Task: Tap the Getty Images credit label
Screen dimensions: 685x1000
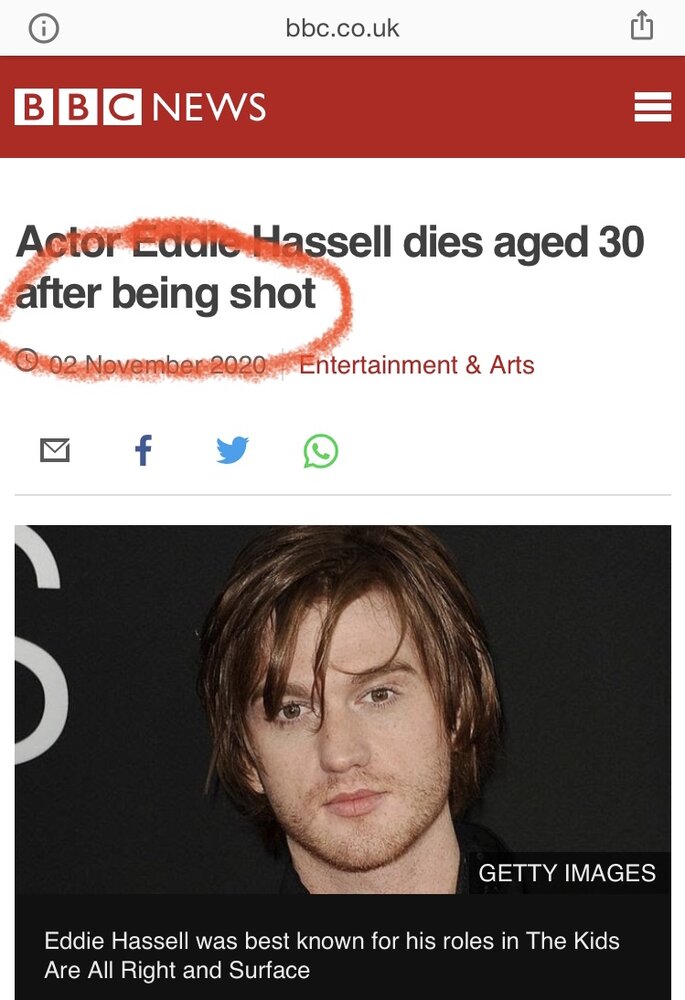Action: click(x=567, y=872)
